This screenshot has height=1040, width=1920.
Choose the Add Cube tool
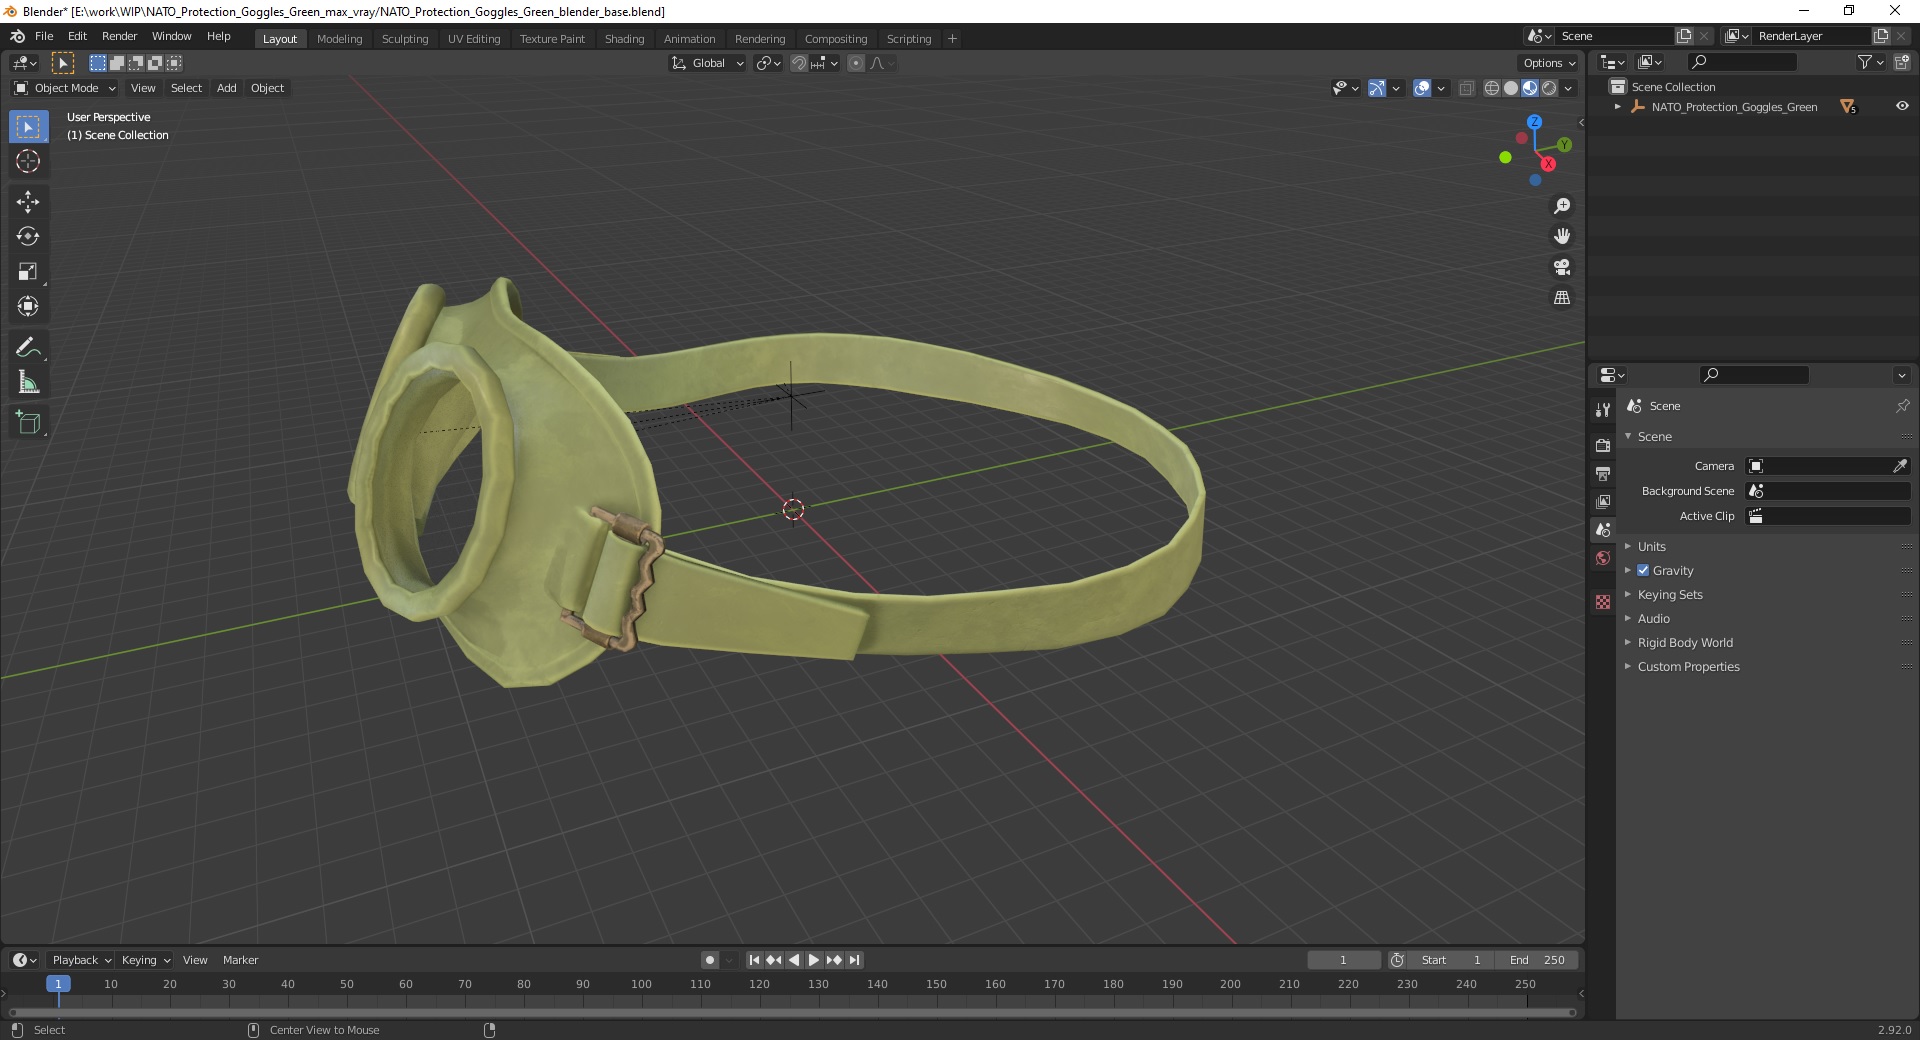[x=28, y=423]
